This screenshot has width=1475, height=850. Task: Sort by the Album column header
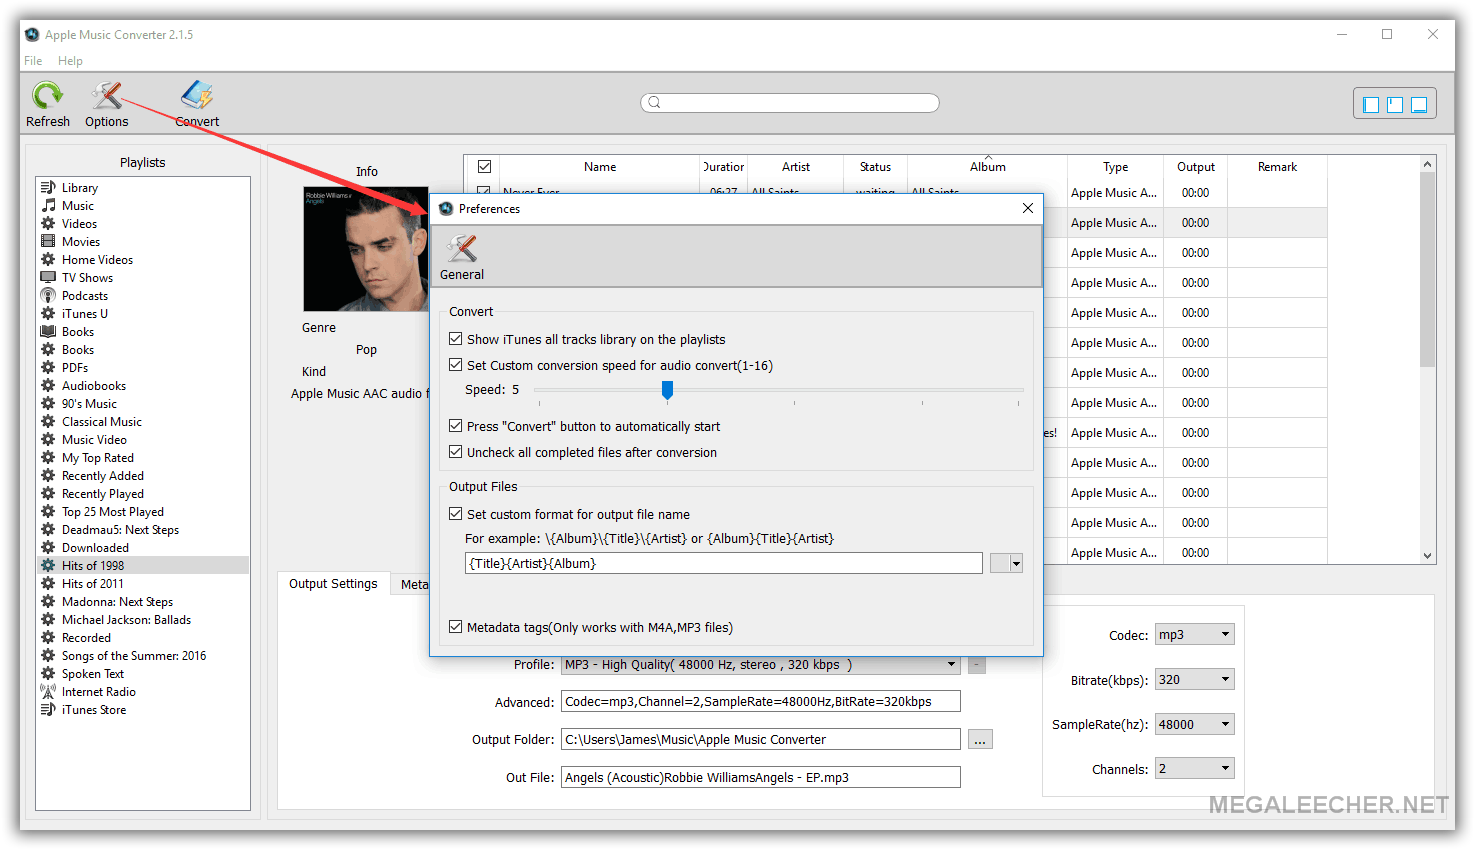(x=987, y=167)
